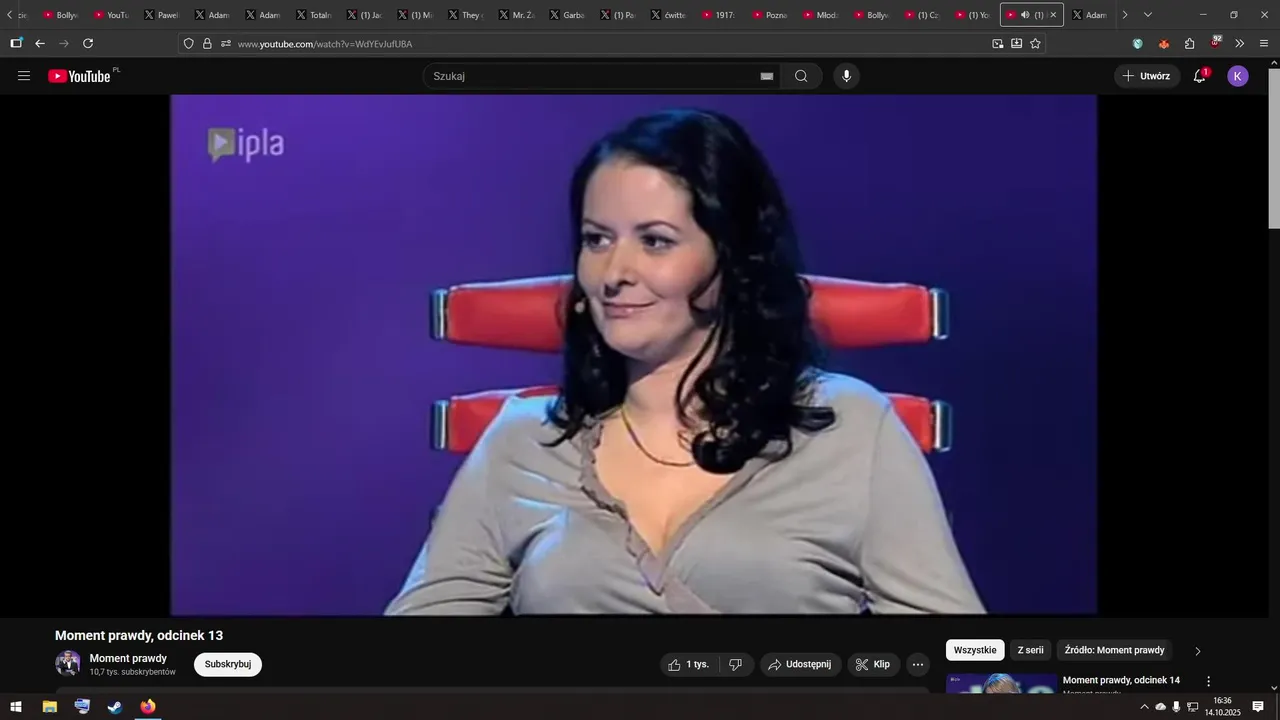Share the video via Udostępnij
The height and width of the screenshot is (720, 1280).
tap(800, 664)
